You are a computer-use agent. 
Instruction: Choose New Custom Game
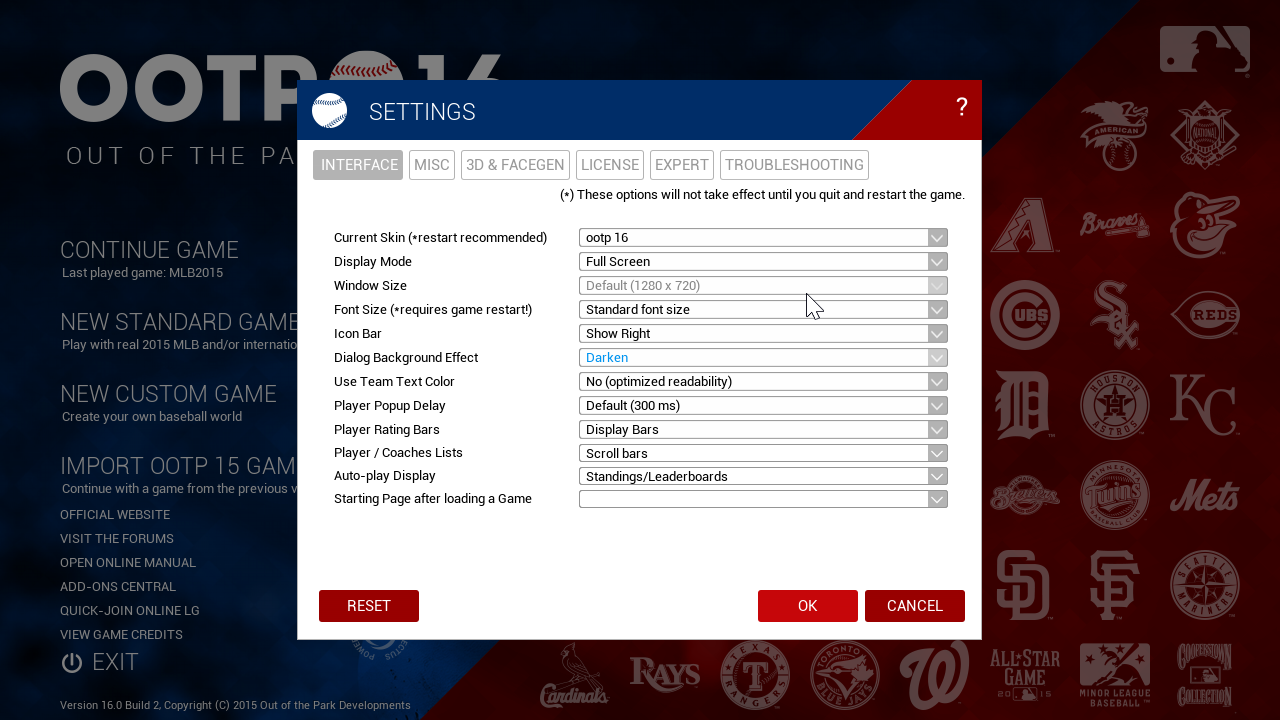168,394
